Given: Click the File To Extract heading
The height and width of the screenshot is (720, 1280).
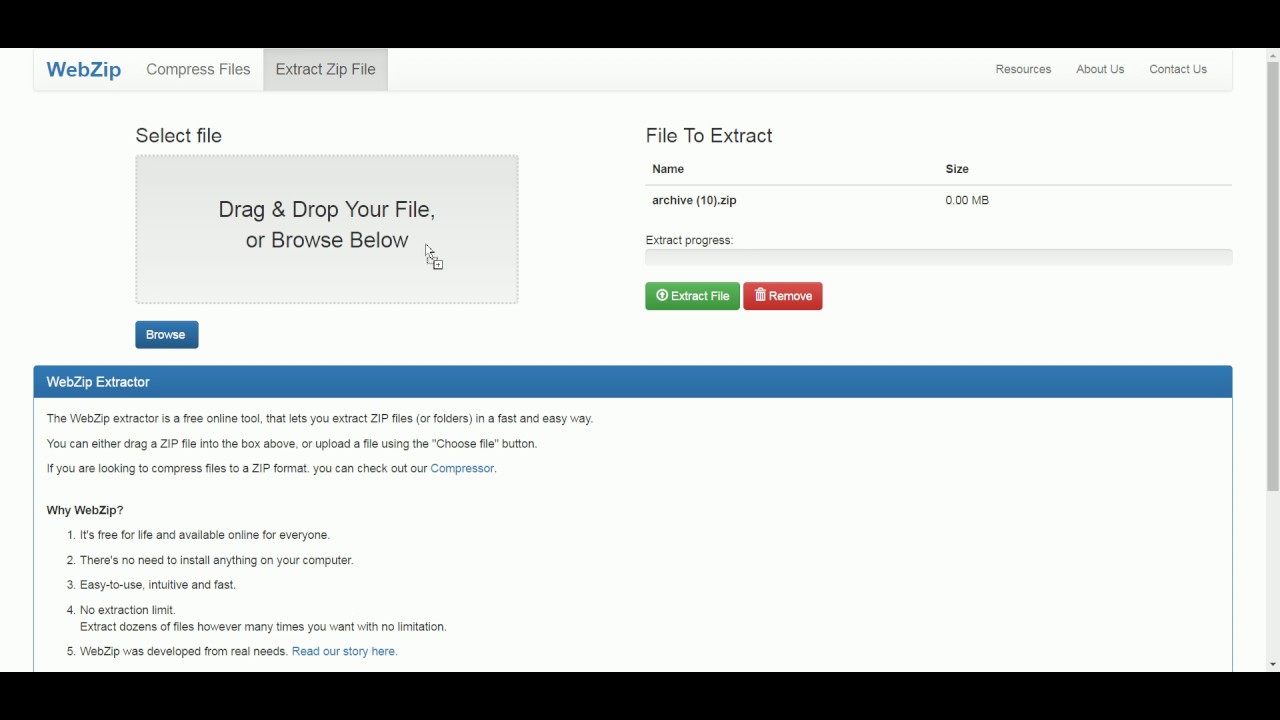Looking at the screenshot, I should 709,136.
